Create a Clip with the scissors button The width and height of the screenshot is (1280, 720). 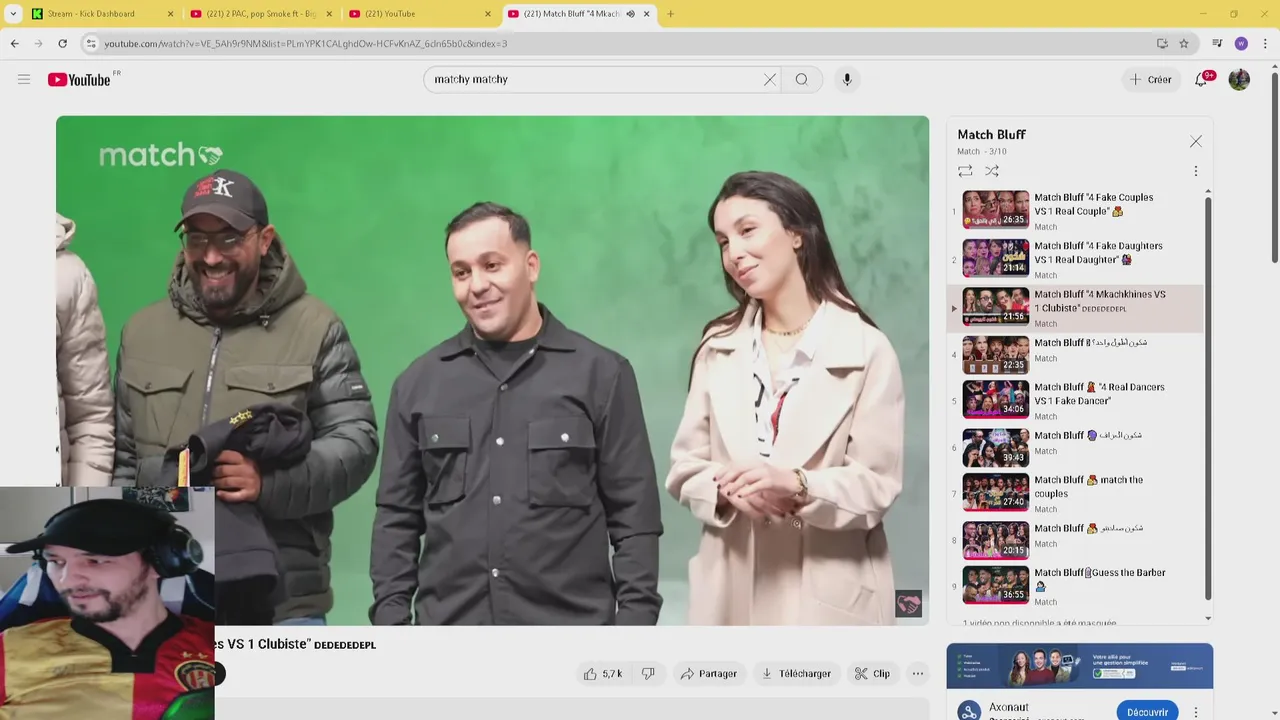pos(872,674)
